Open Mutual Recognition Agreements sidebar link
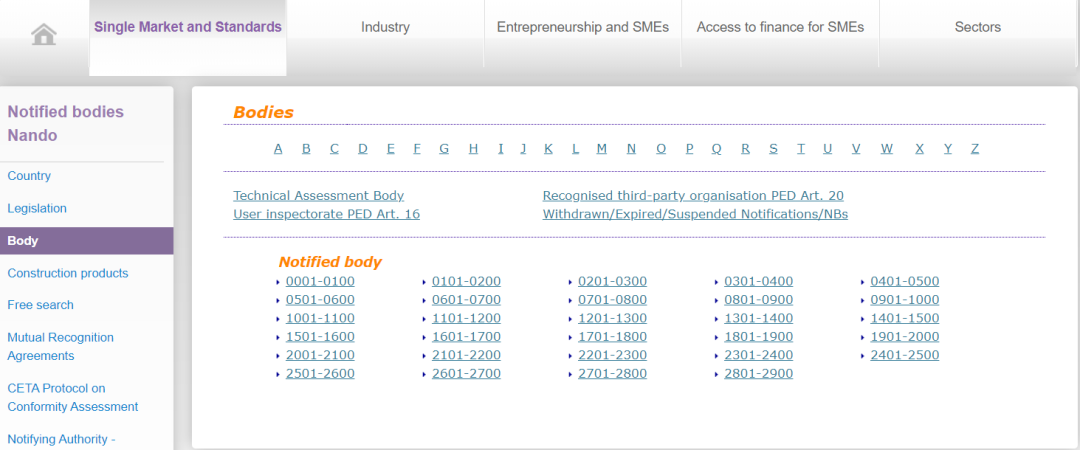1080x450 pixels. coord(61,346)
